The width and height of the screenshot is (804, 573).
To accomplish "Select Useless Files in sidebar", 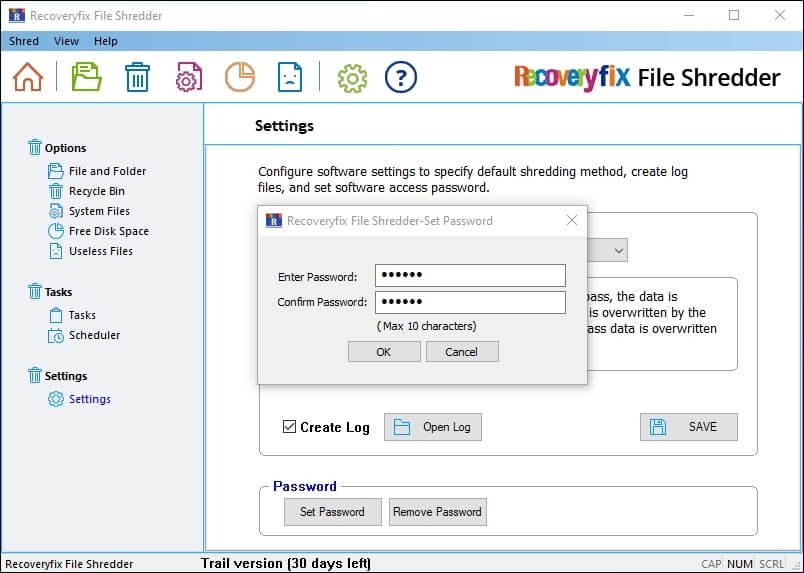I will (x=100, y=251).
